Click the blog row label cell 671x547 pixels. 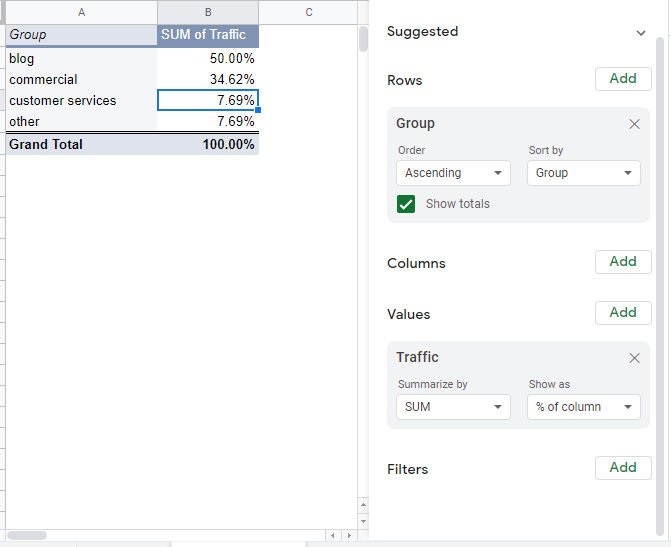tap(81, 59)
